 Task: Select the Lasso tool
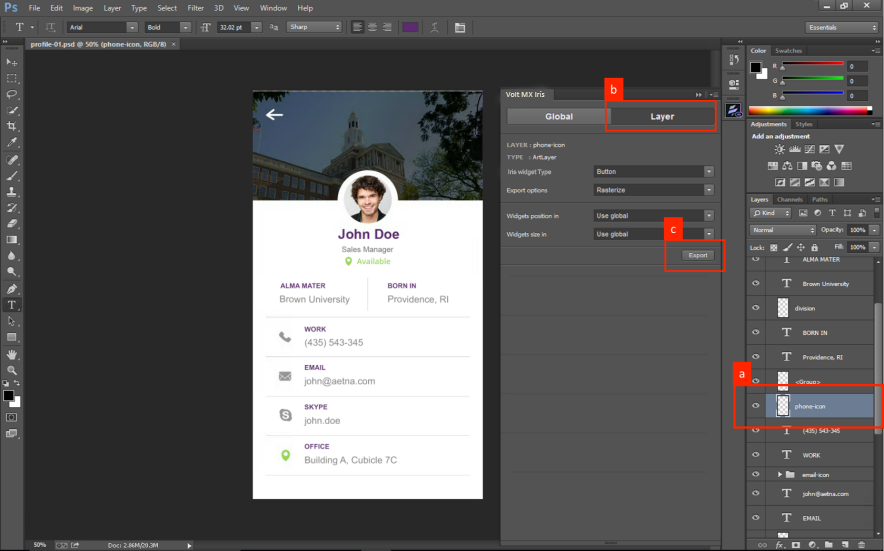12,94
